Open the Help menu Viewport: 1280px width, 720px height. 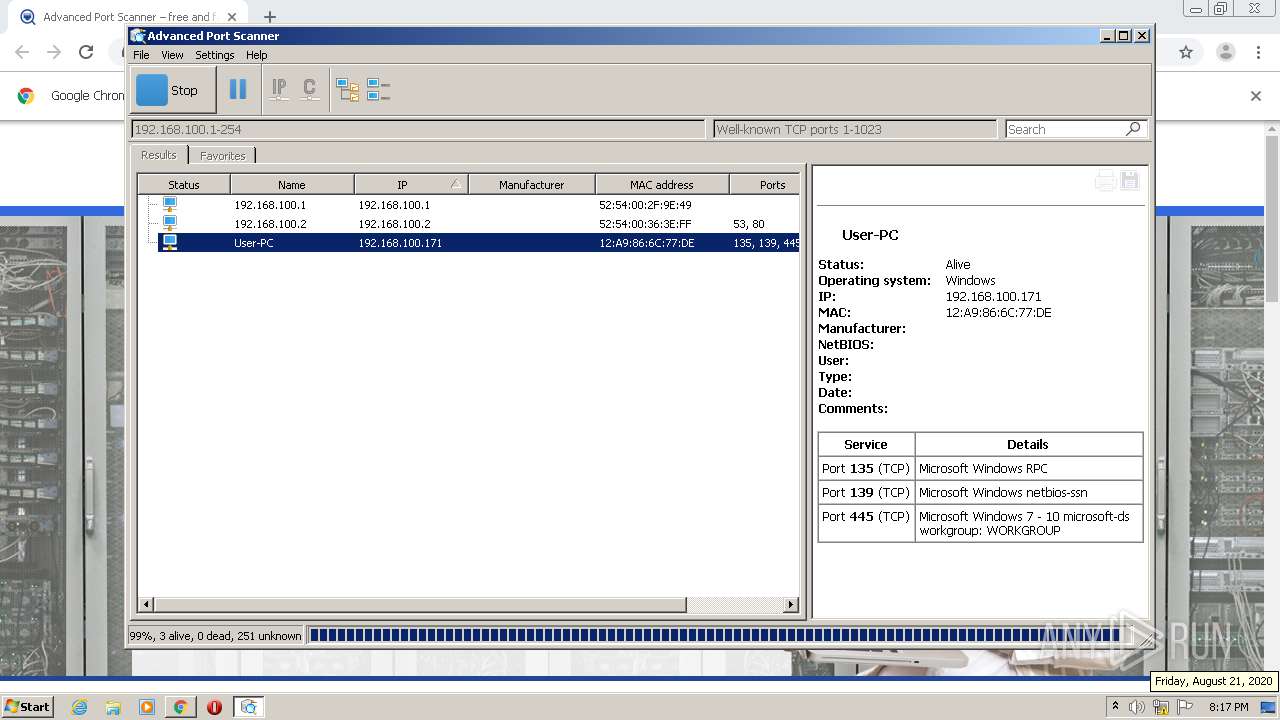click(x=256, y=55)
